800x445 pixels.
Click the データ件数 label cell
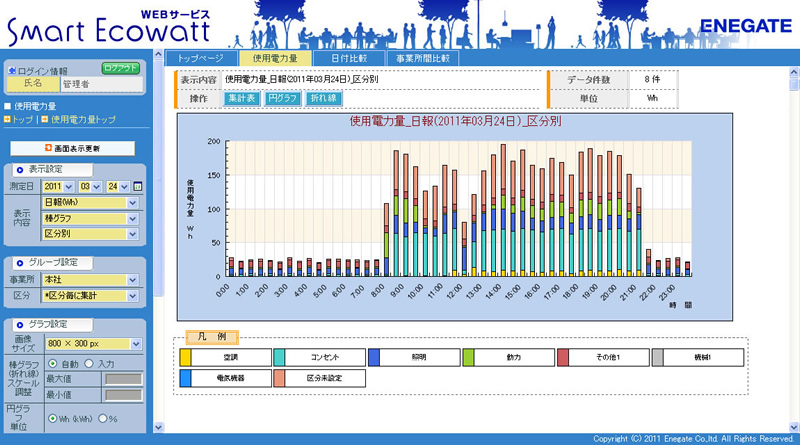[589, 80]
